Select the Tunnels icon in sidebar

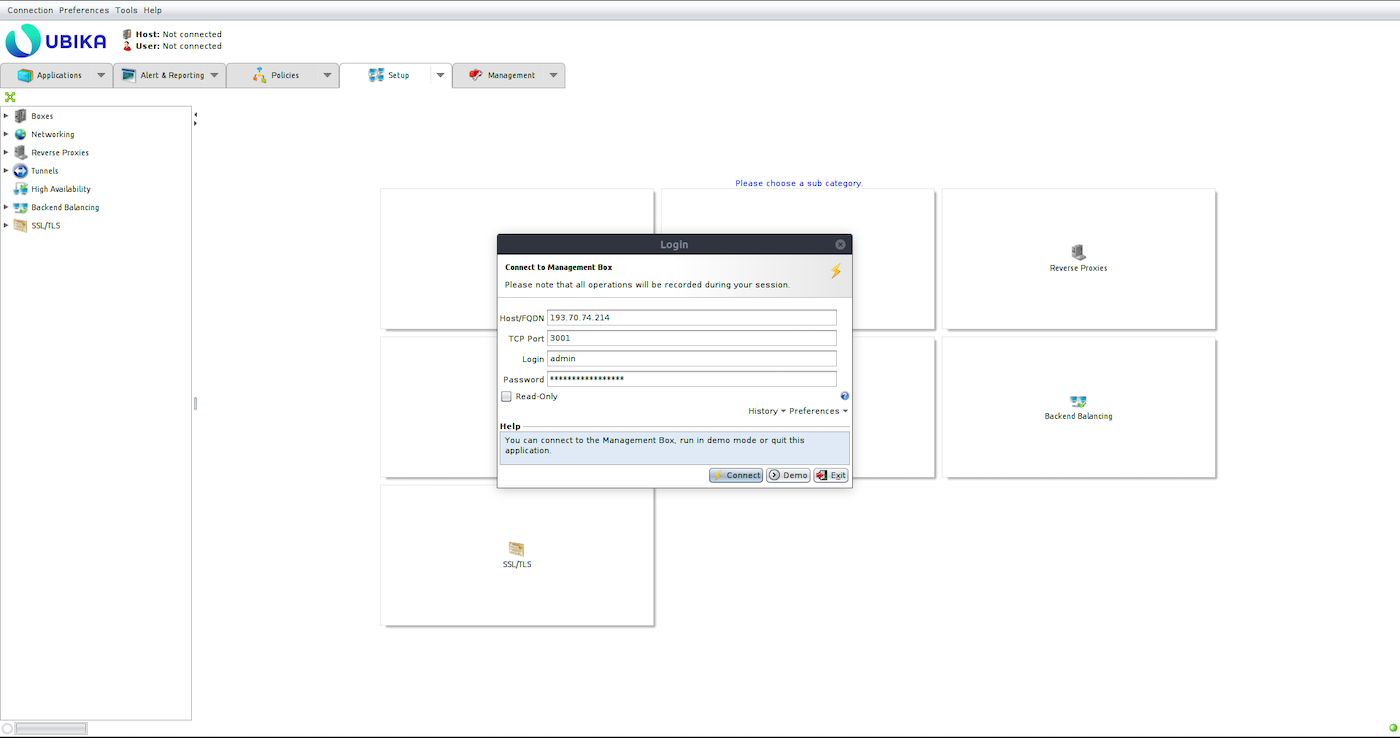(21, 171)
